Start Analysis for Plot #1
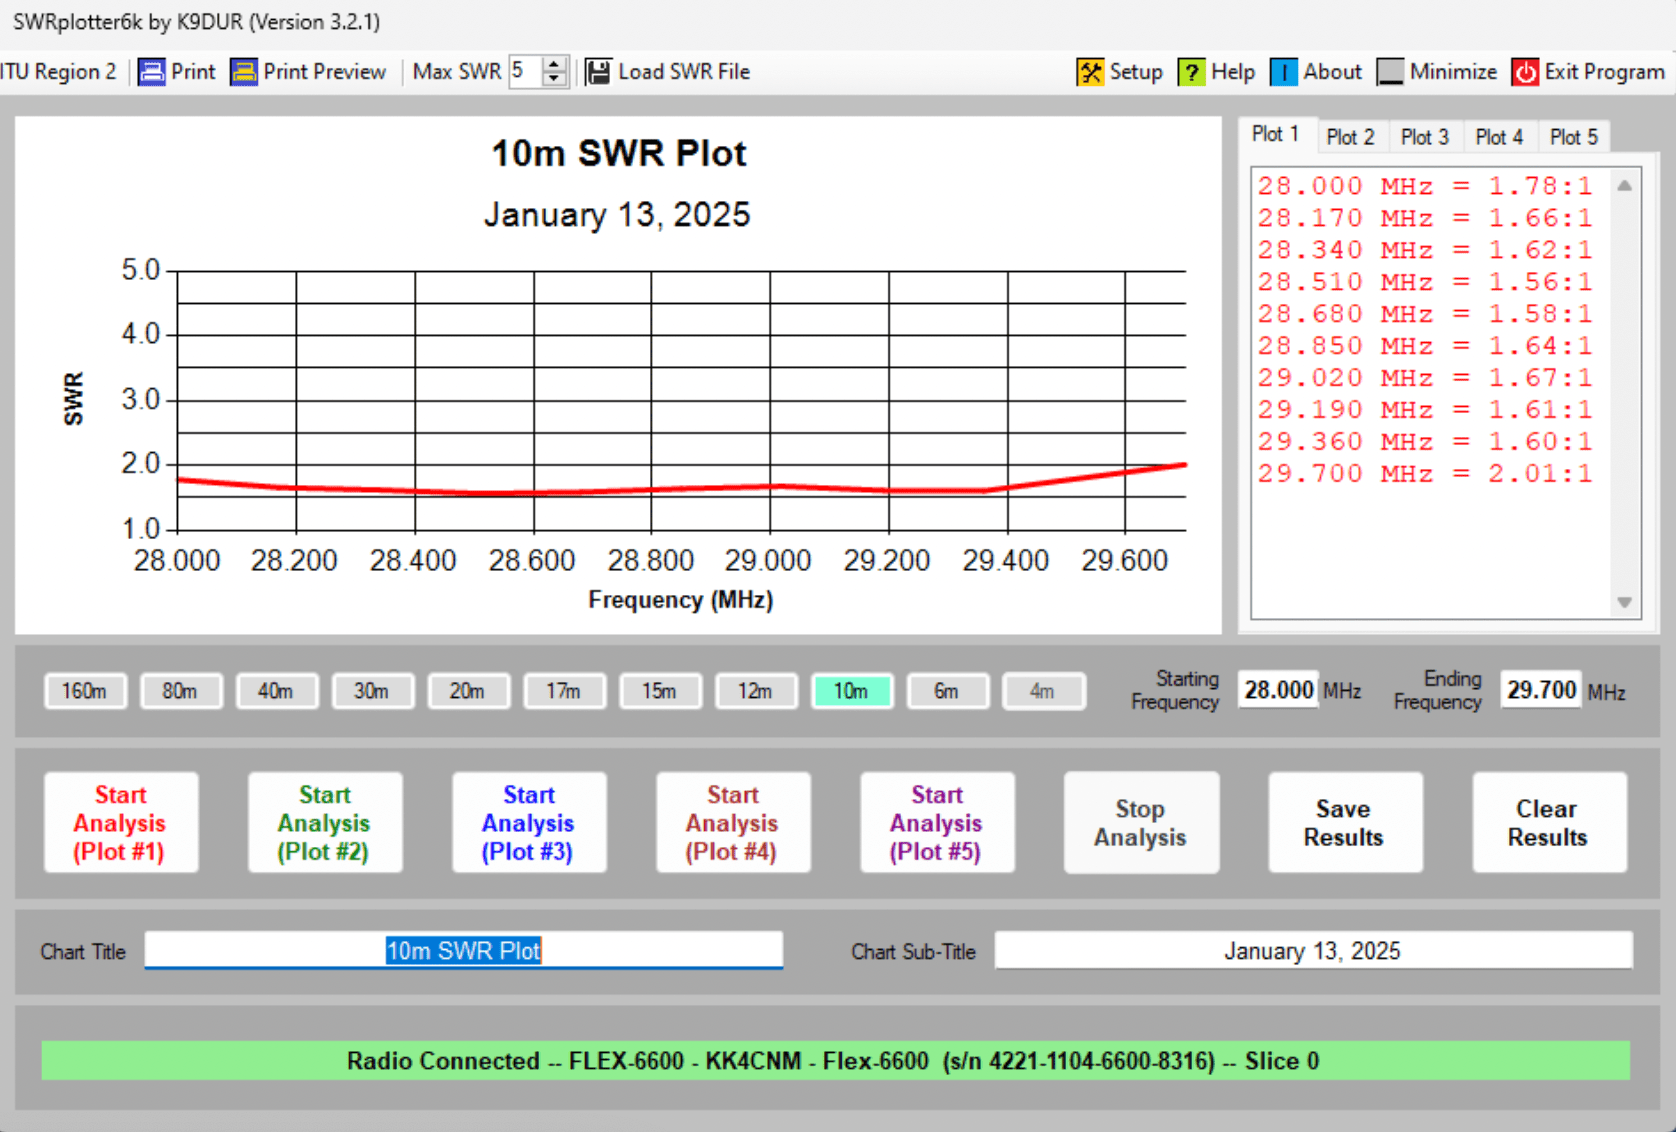Image resolution: width=1676 pixels, height=1132 pixels. tap(121, 822)
